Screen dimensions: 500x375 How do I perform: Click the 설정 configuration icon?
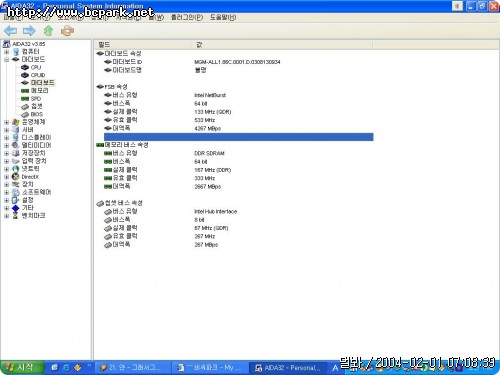pos(16,200)
